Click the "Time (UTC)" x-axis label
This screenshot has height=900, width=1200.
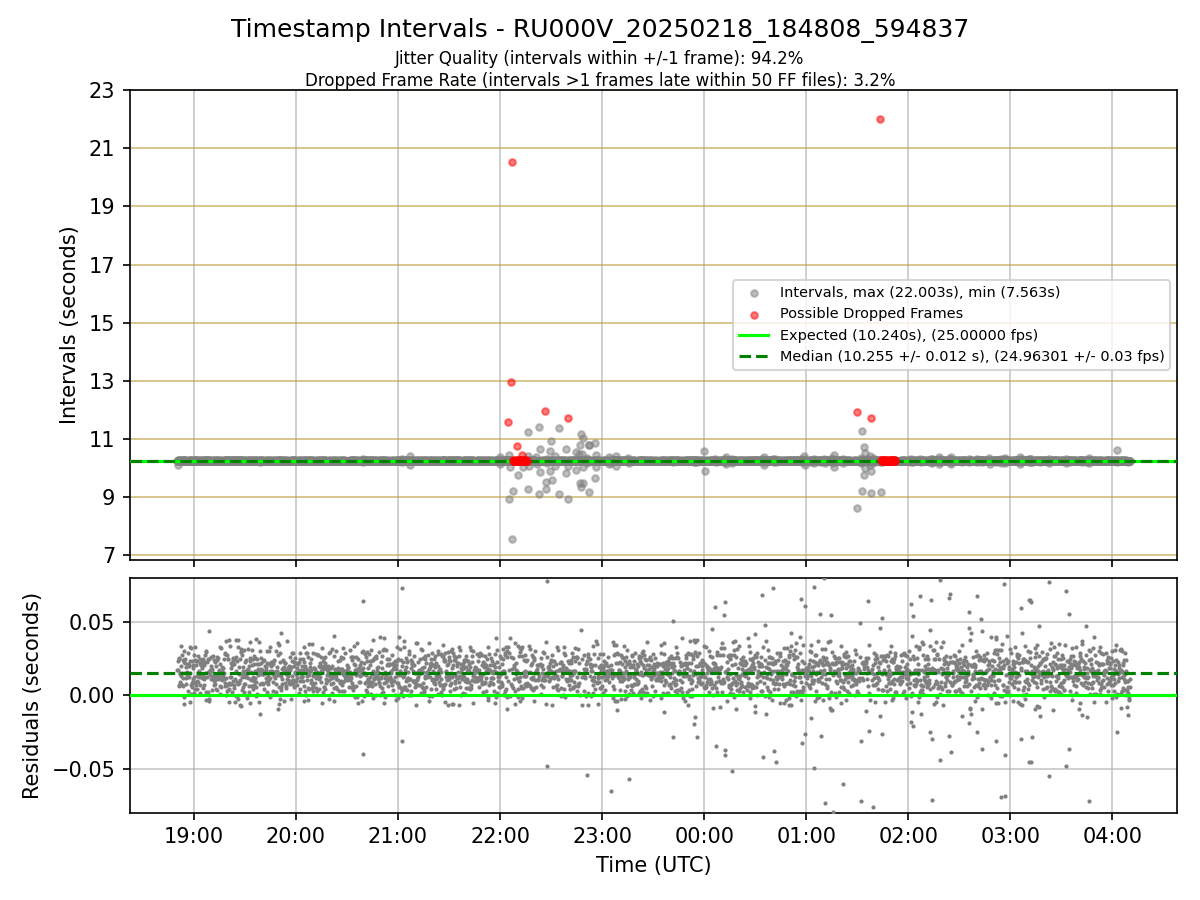[653, 865]
